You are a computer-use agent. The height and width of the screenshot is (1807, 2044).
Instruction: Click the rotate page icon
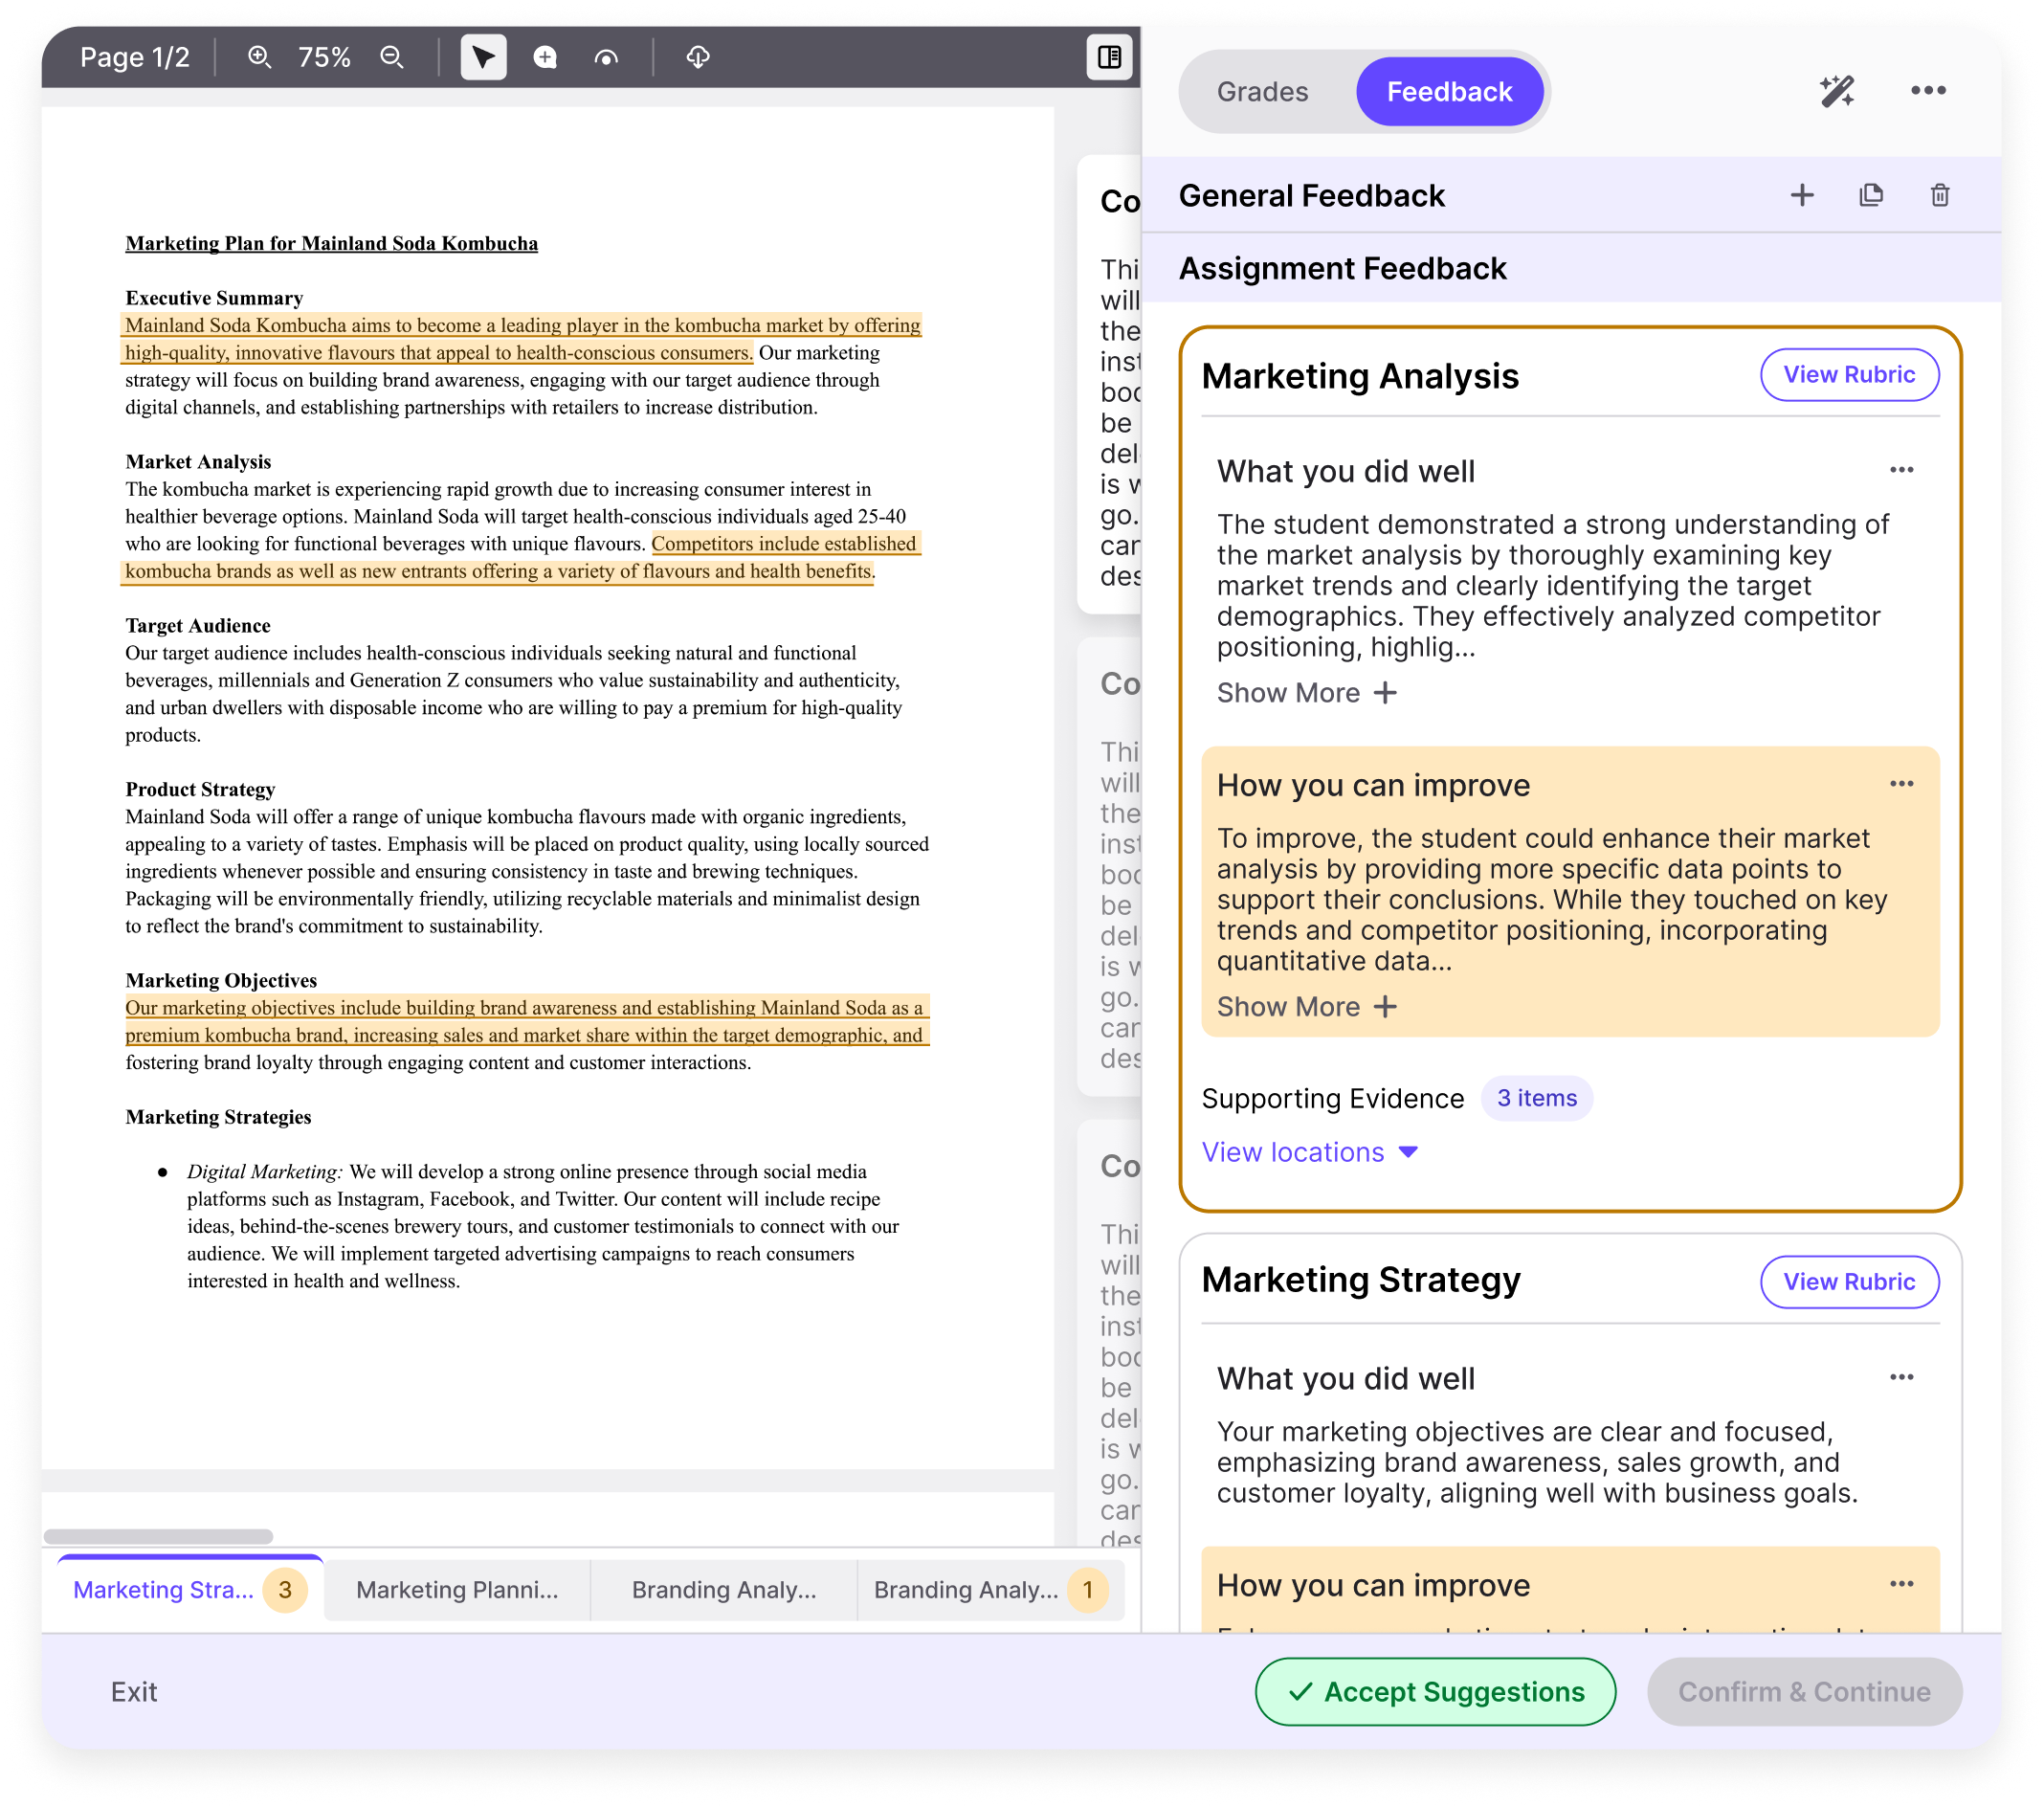606,57
